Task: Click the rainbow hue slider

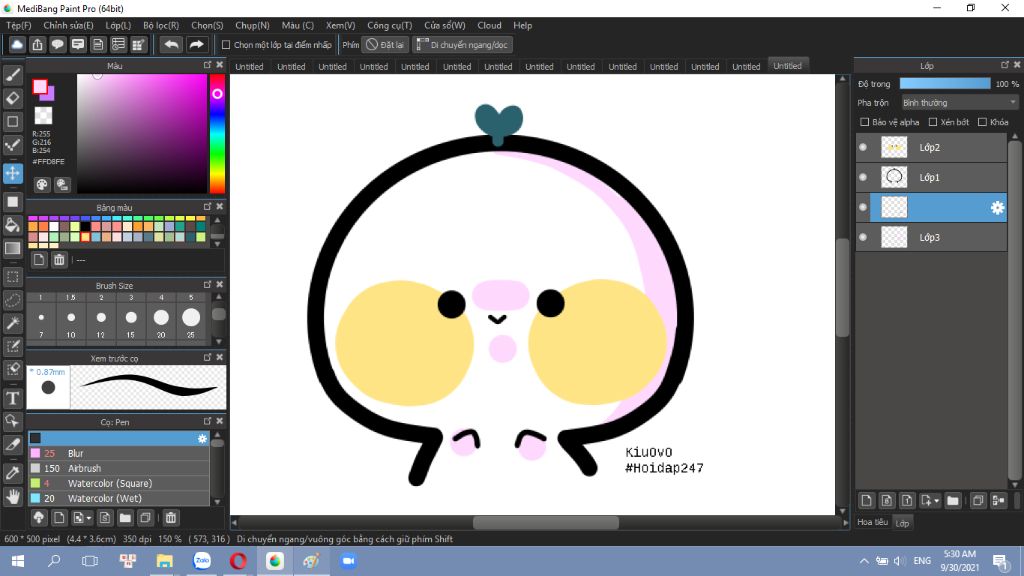Action: point(217,134)
